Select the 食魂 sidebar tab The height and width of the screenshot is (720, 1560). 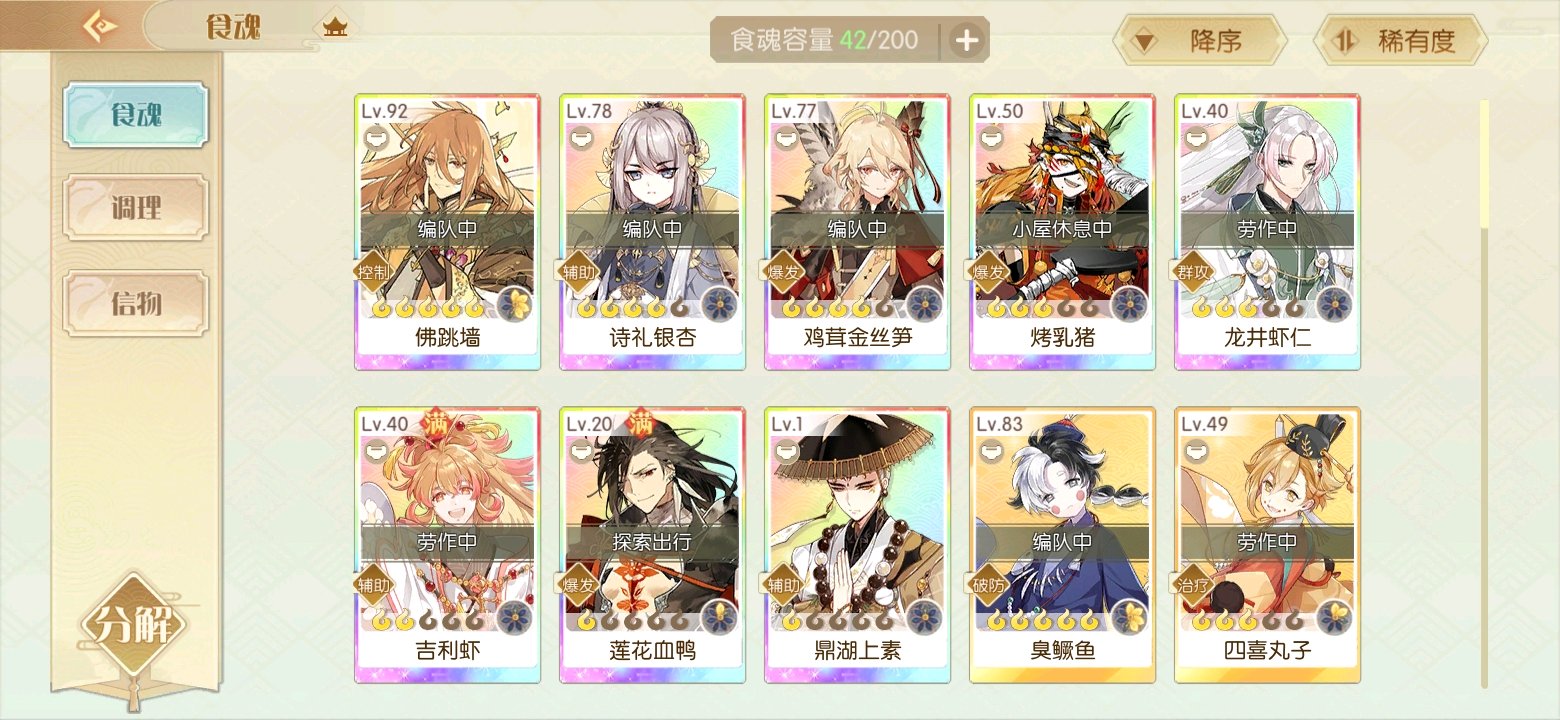pyautogui.click(x=136, y=115)
